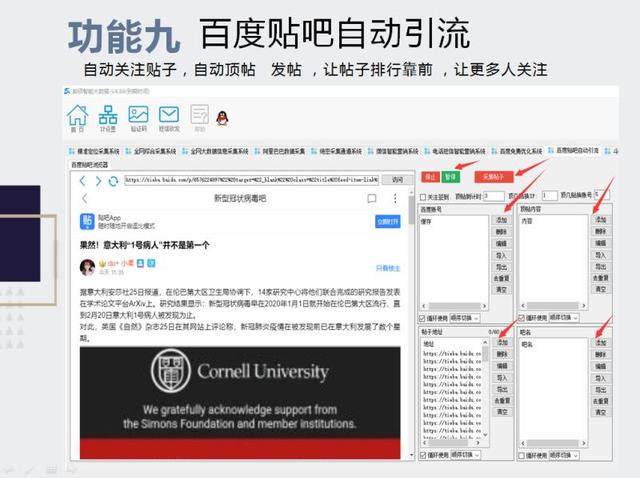This screenshot has height=478, width=640.
Task: Click post title 意大利"1号病人"并不是第一个
Action: 144,245
